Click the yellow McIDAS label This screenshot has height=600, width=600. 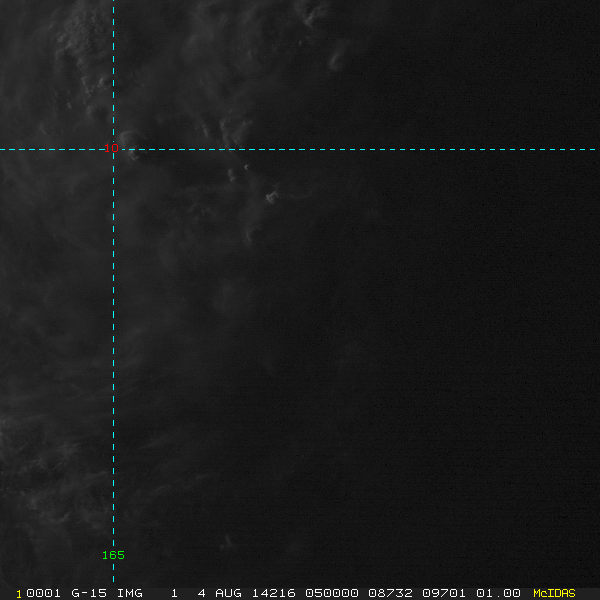click(x=554, y=593)
